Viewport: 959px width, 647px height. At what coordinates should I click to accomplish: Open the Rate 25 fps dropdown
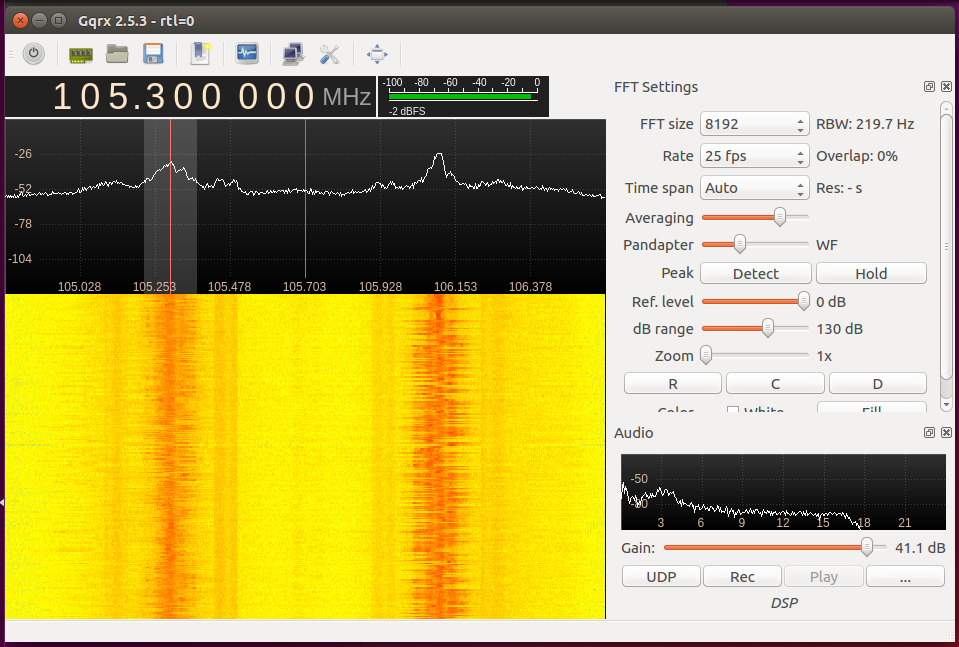[754, 156]
